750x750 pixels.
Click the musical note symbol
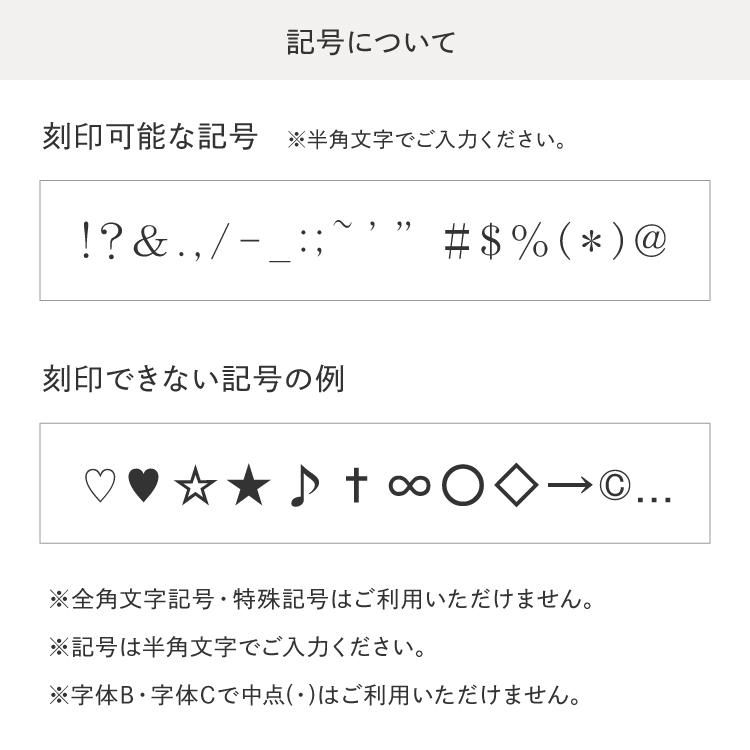point(304,486)
